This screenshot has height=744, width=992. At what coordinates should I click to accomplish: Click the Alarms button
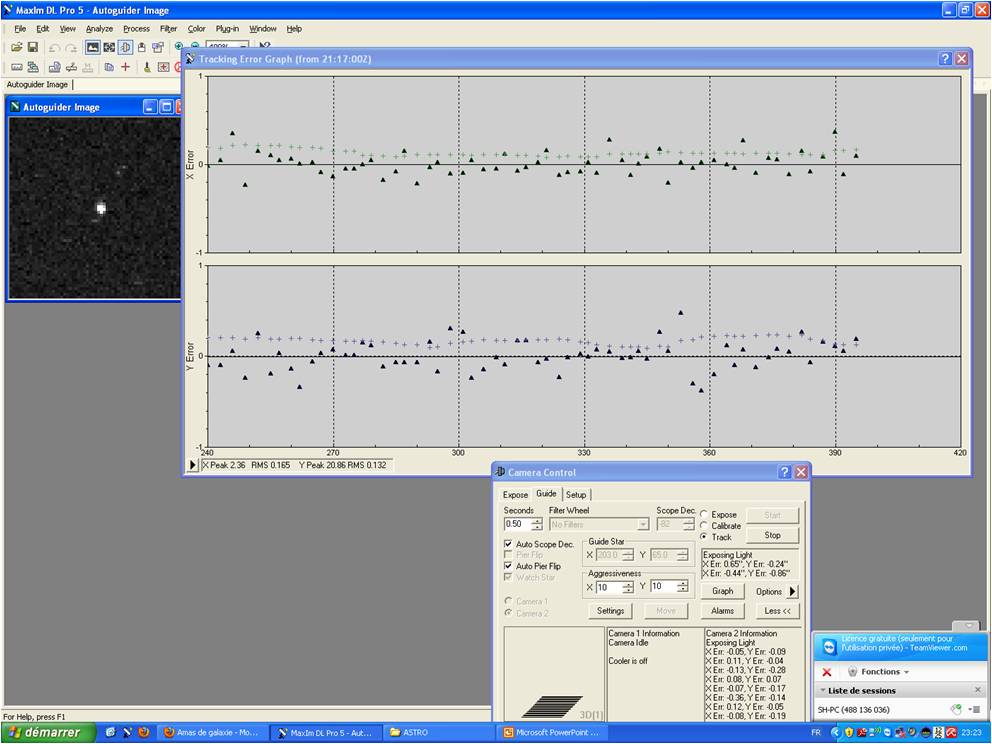[x=723, y=610]
